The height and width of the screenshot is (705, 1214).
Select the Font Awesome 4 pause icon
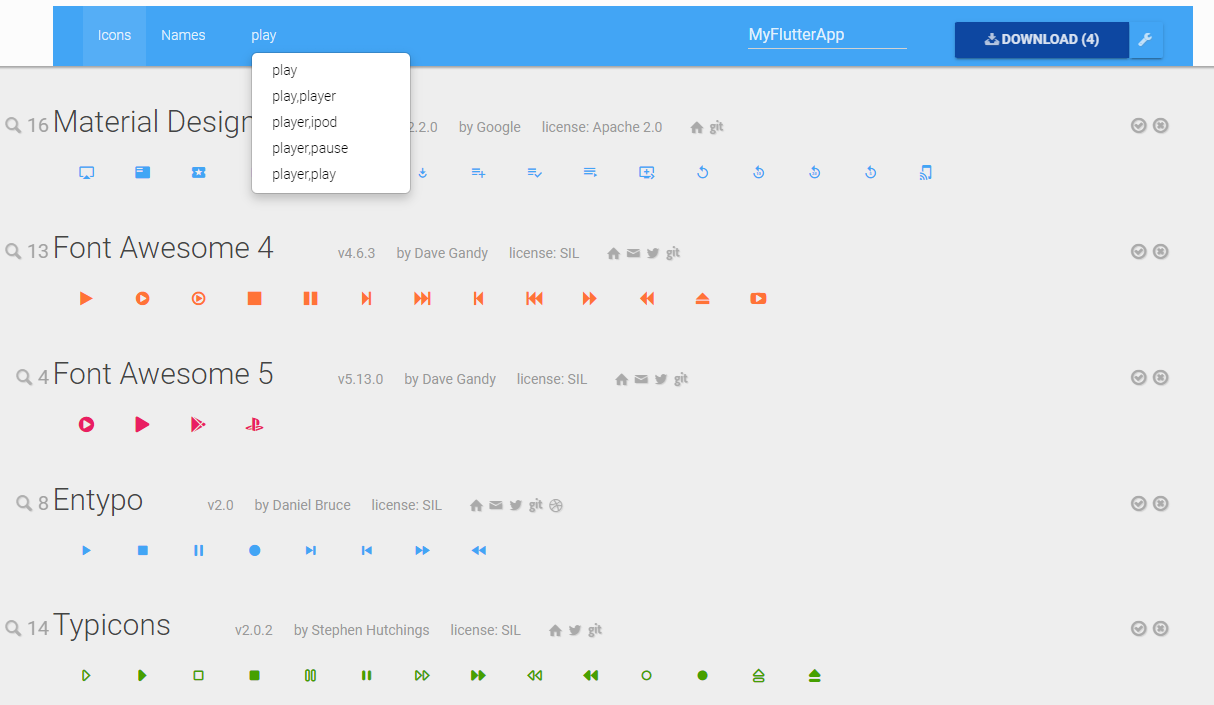(311, 298)
